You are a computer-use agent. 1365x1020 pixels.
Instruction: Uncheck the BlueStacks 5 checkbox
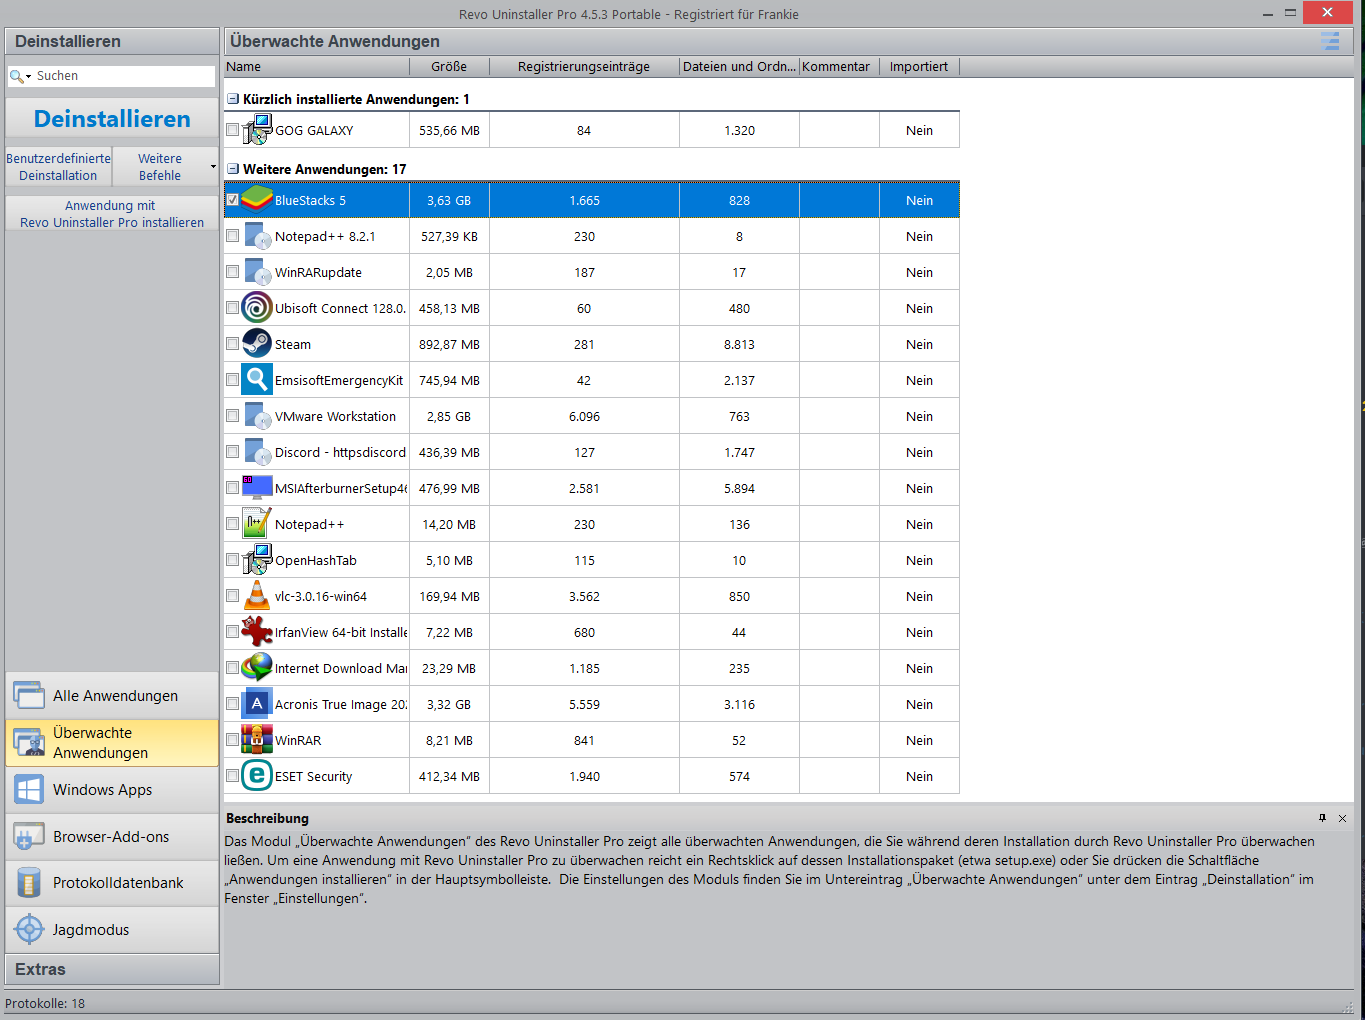click(x=232, y=200)
